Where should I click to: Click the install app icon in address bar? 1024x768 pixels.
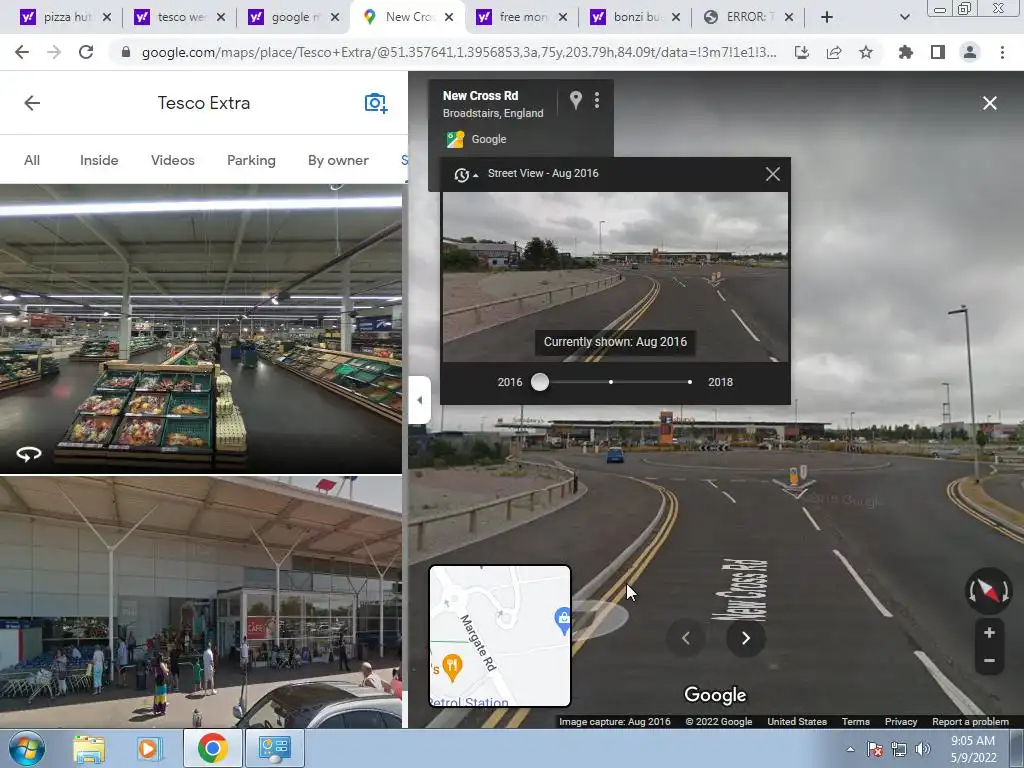click(802, 52)
